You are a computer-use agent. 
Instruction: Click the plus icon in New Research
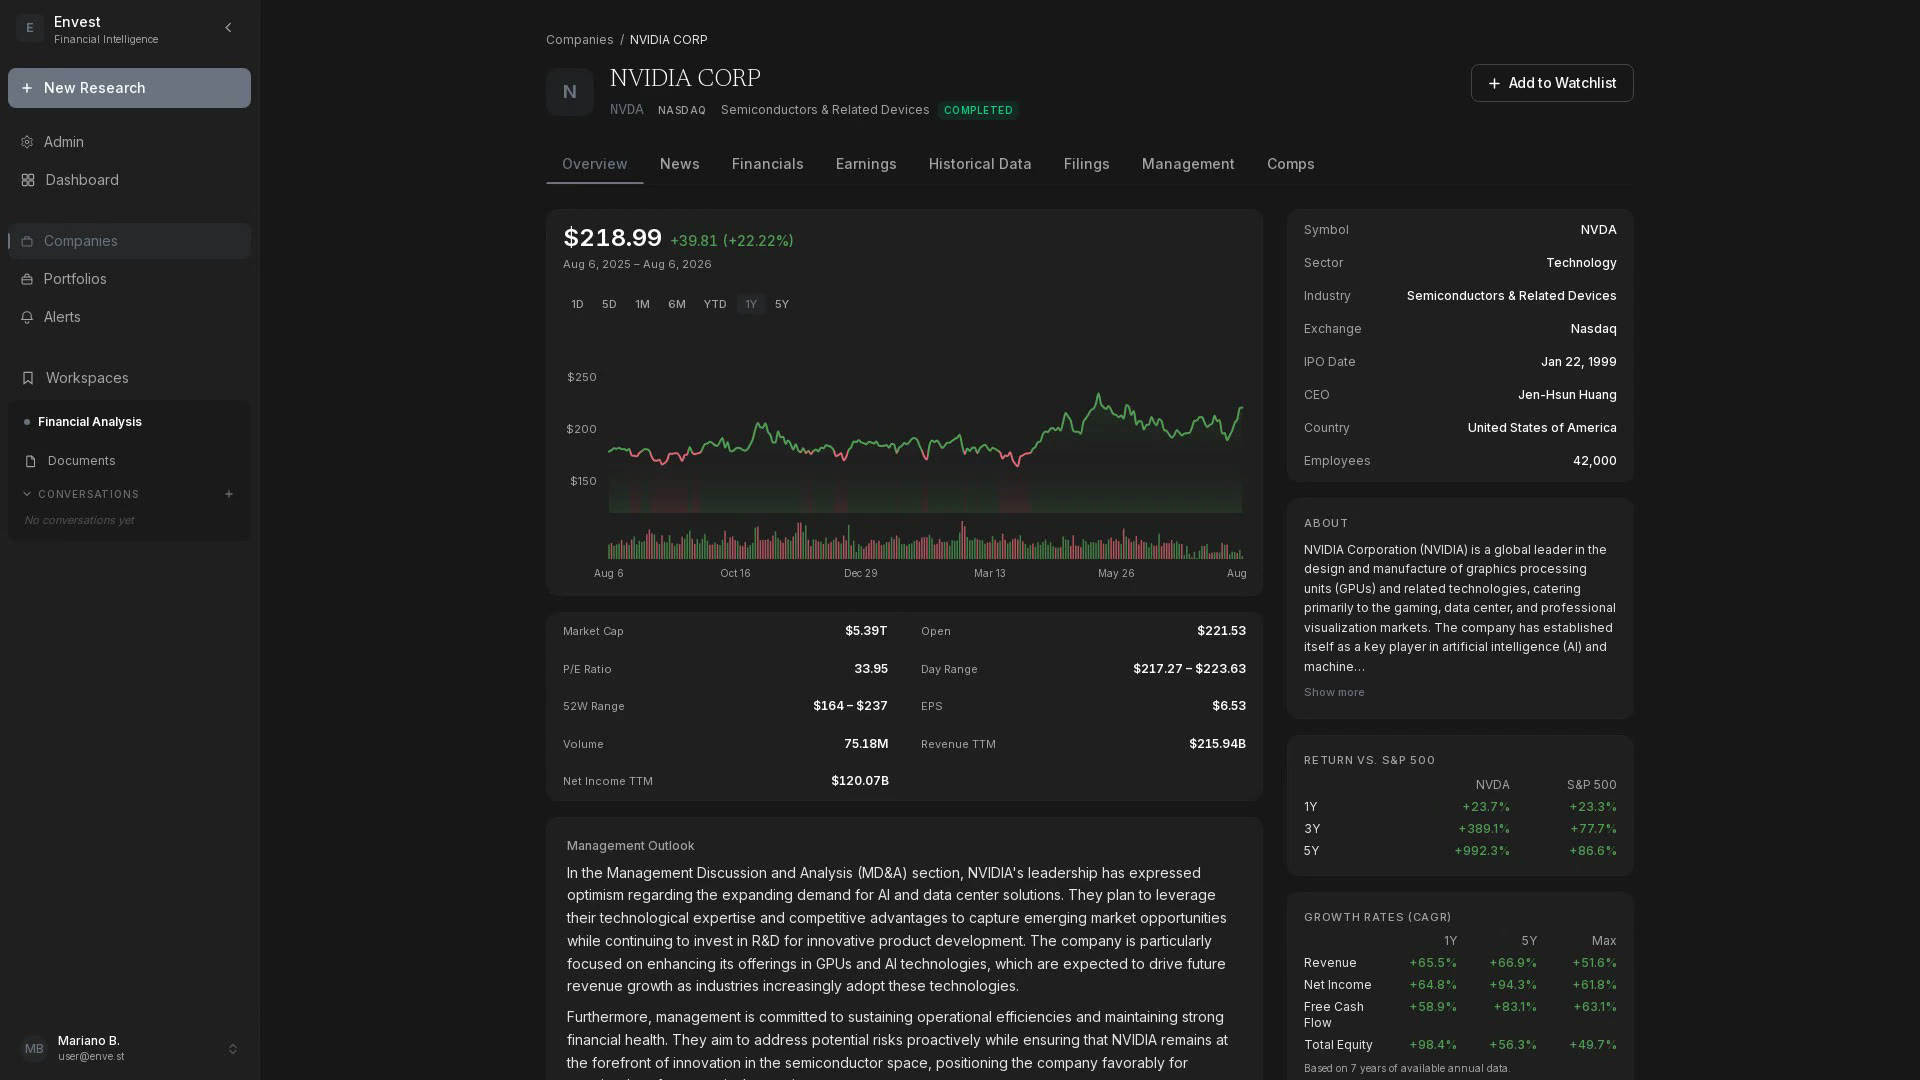[x=27, y=88]
